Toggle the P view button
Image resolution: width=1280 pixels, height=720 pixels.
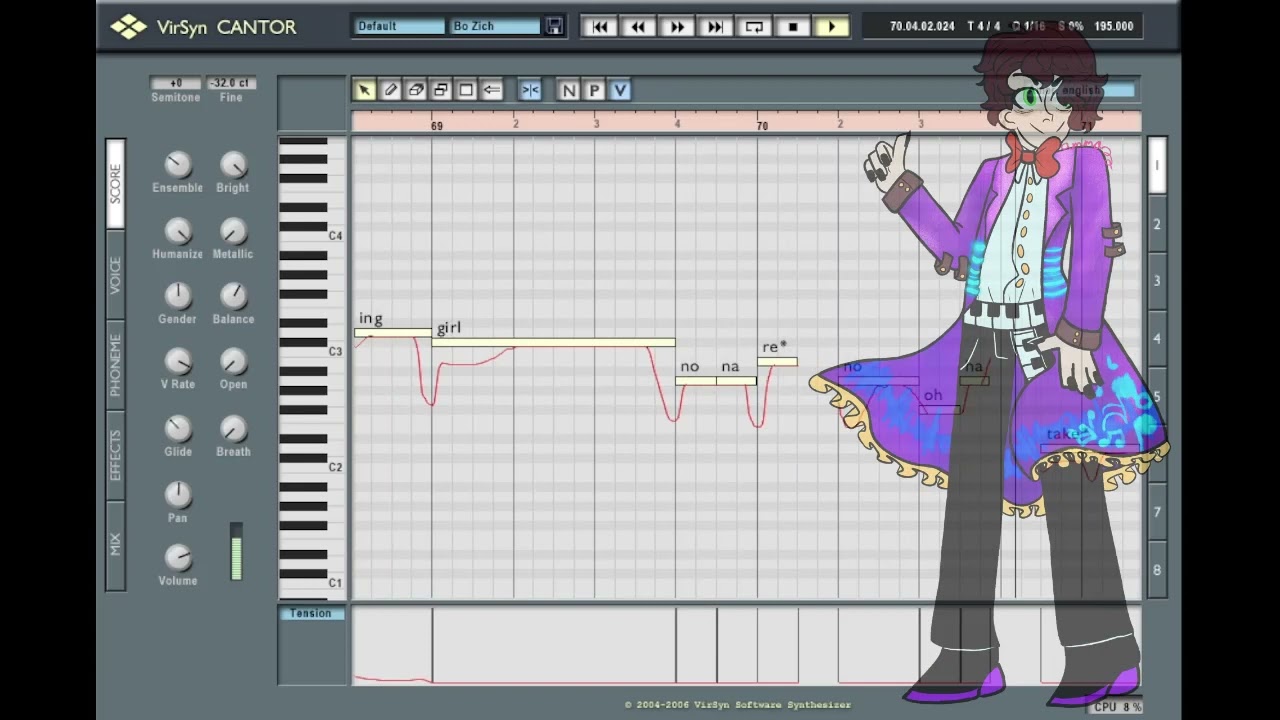click(594, 90)
